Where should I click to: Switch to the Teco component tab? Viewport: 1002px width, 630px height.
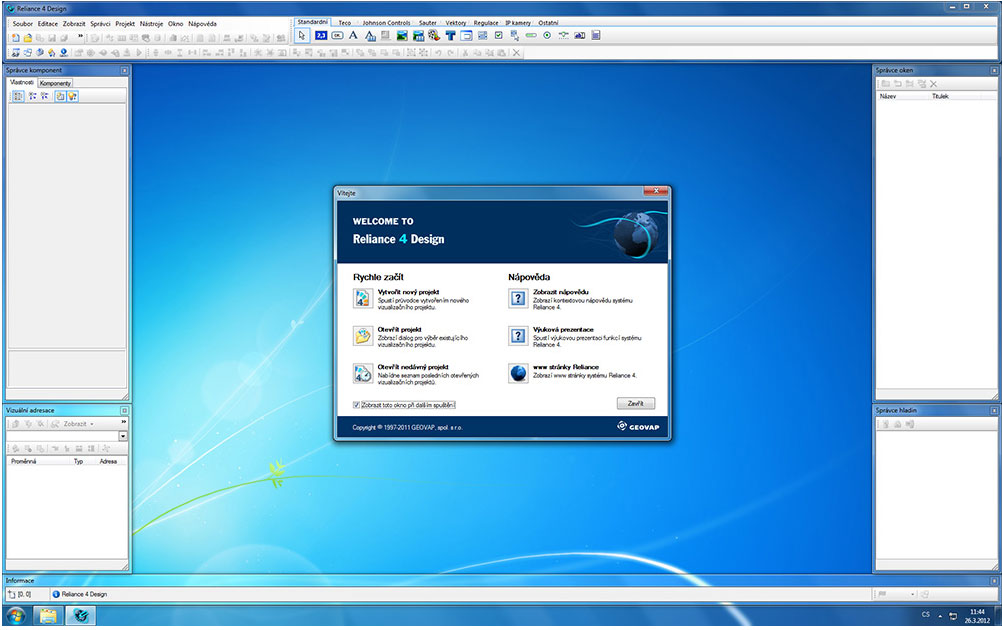click(344, 22)
